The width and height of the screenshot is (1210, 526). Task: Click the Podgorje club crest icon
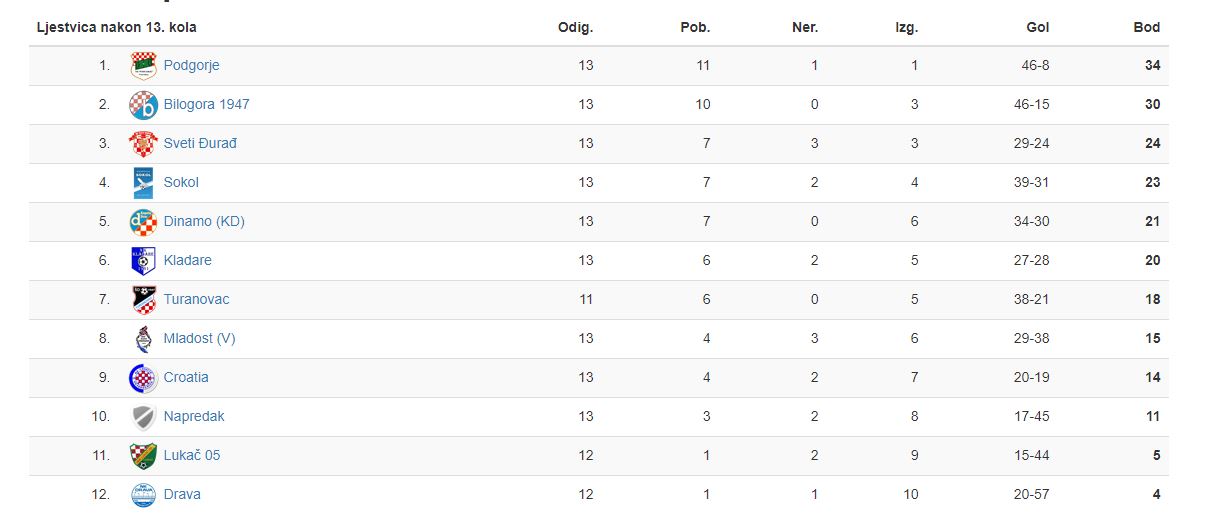pyautogui.click(x=144, y=66)
